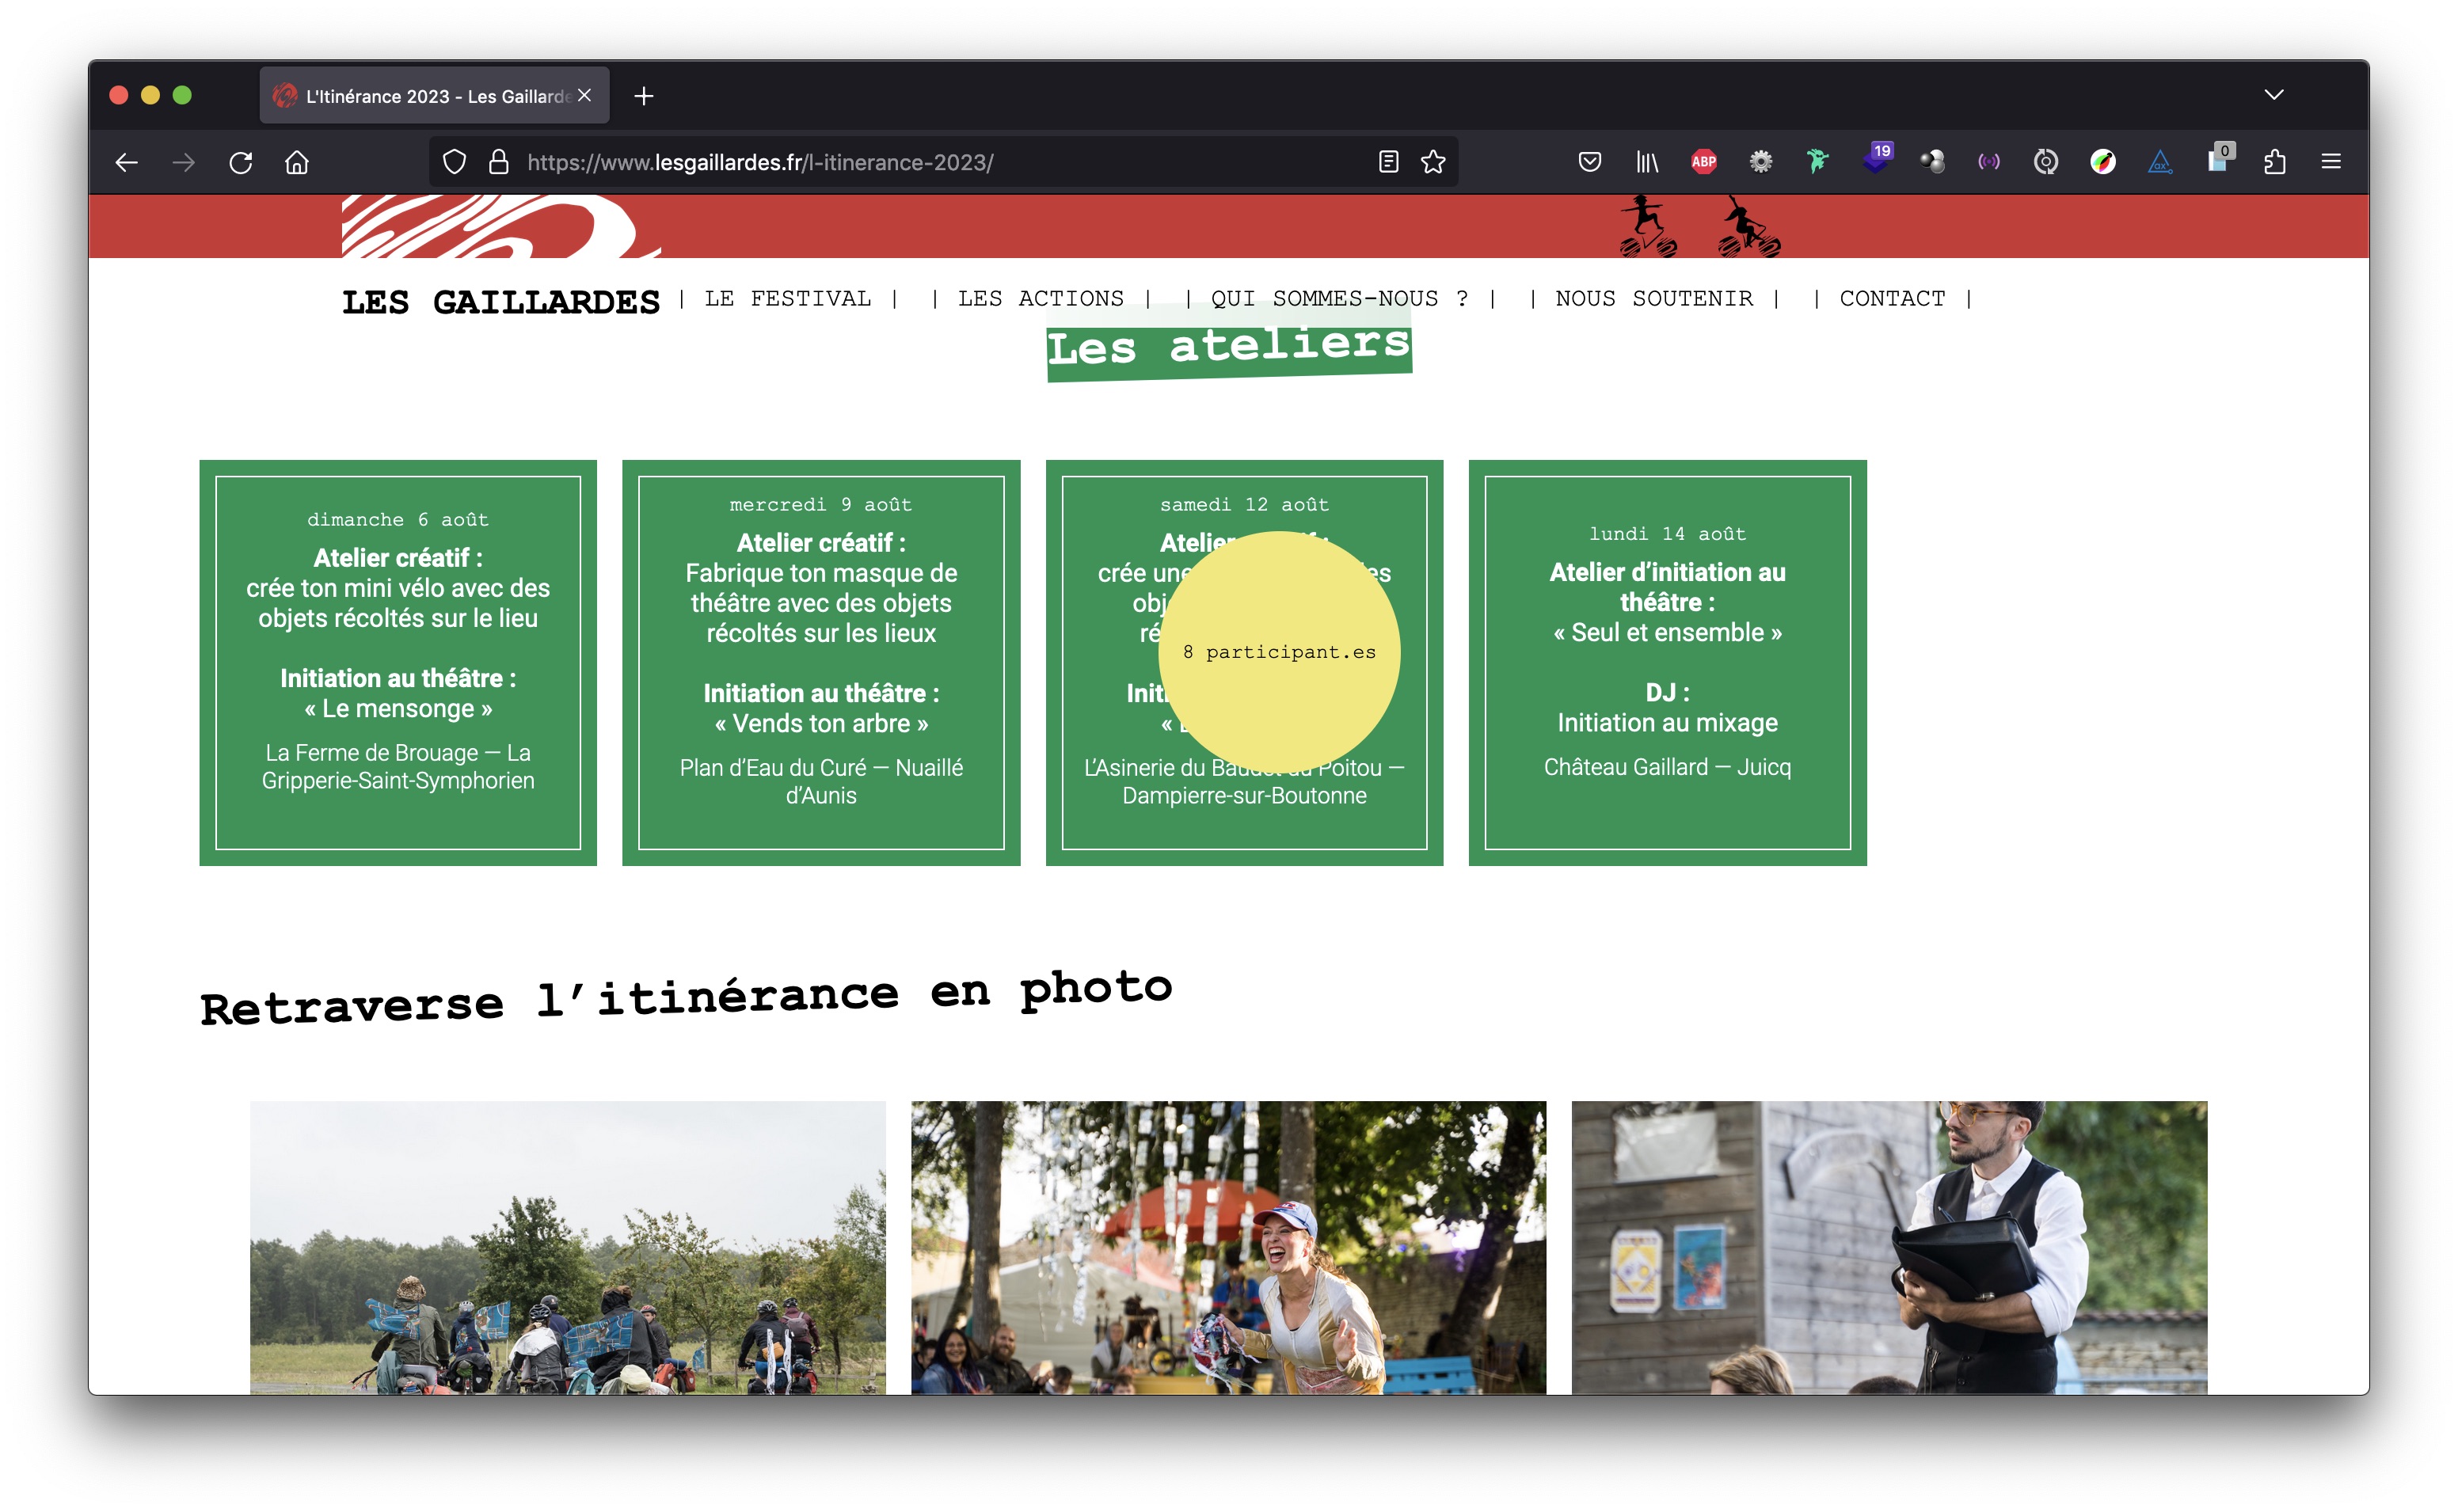This screenshot has height=1512, width=2458.
Task: Reload the current page
Action: 240,162
